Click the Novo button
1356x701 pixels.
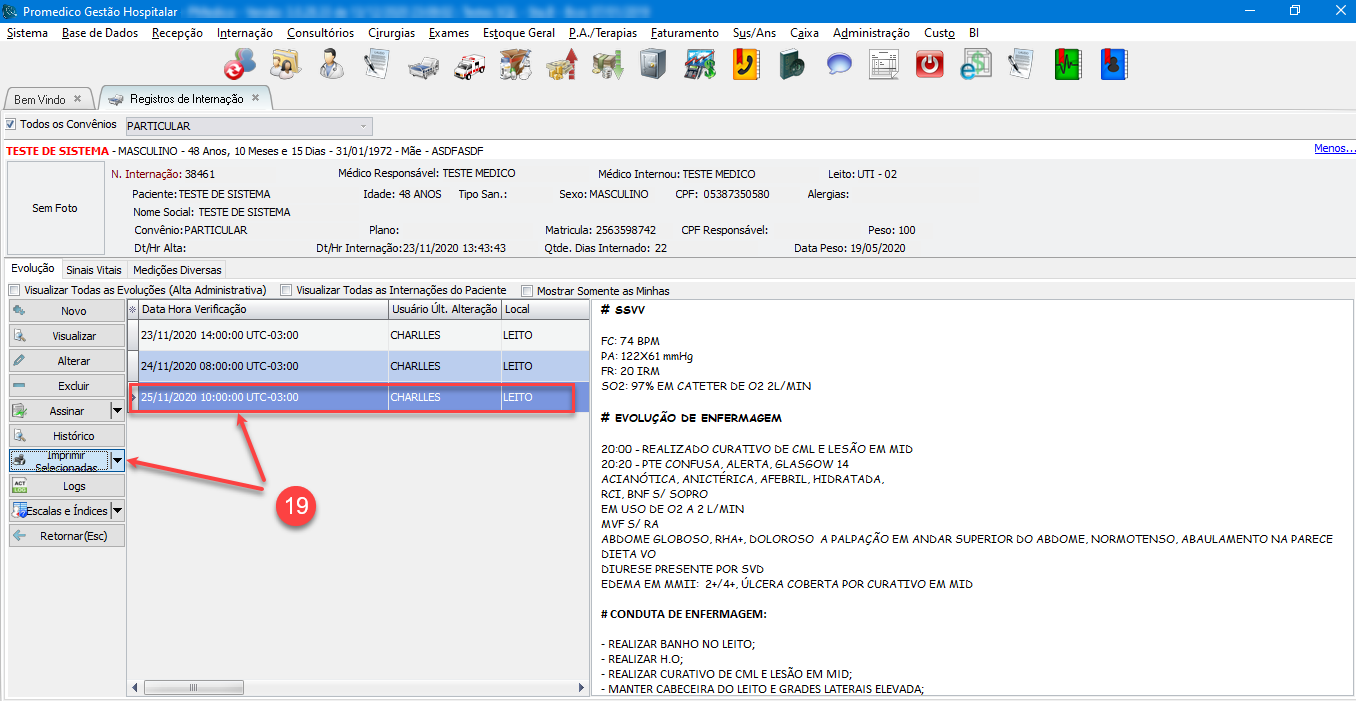pyautogui.click(x=67, y=311)
